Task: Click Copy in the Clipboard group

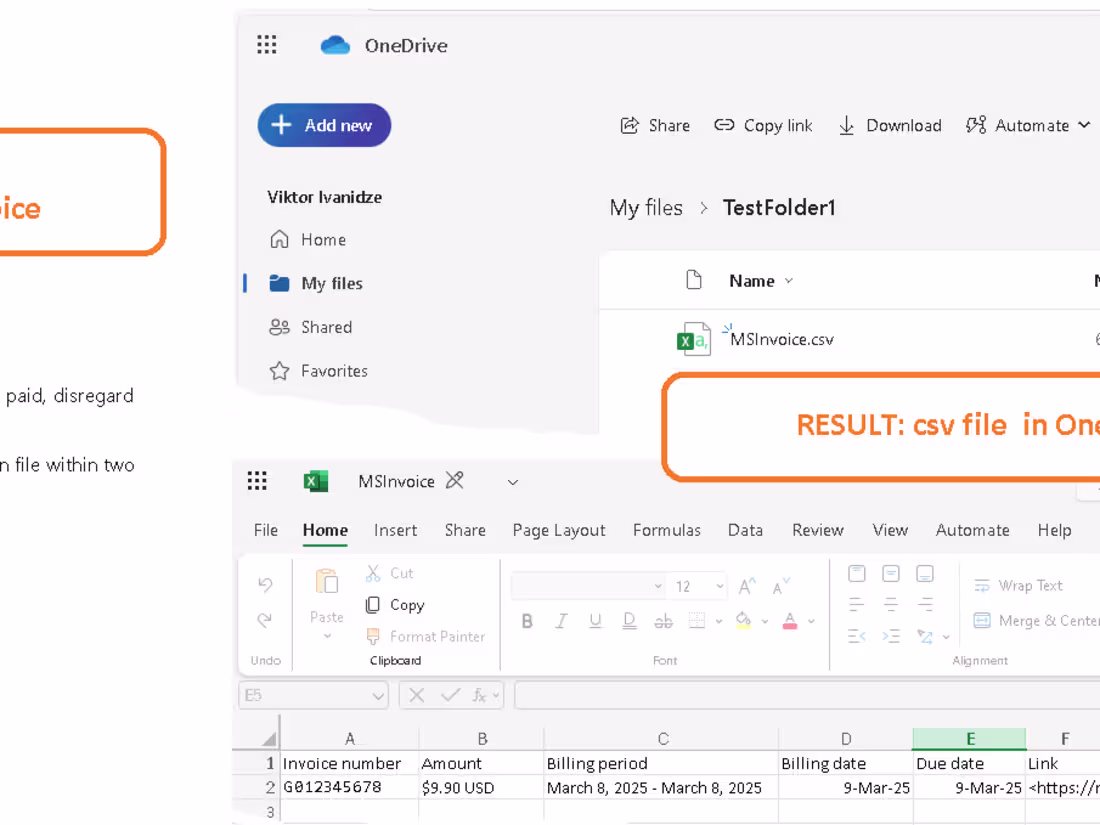Action: (x=395, y=605)
